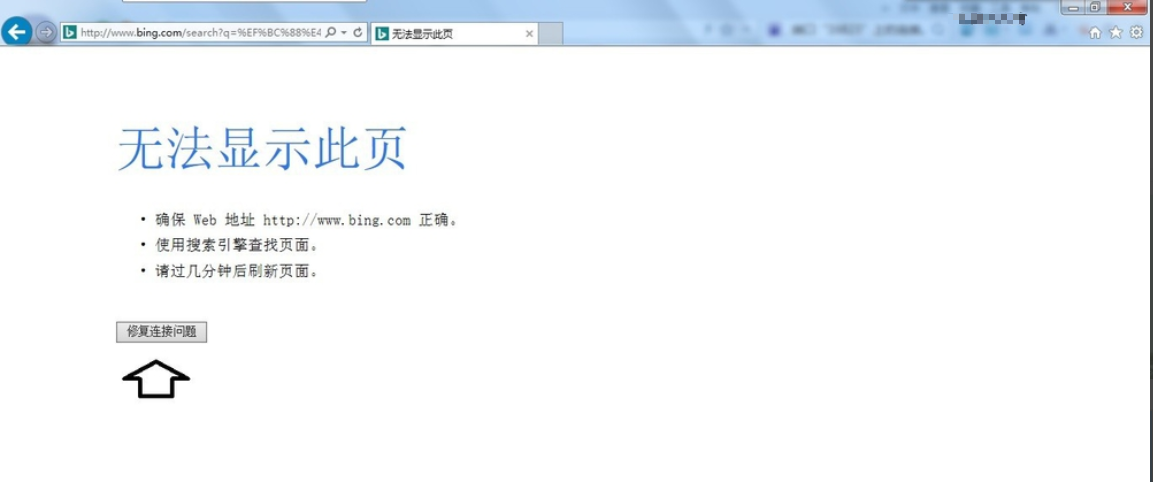Screen dimensions: 1153x482
Task: Open the address bar dropdown arrow
Action: click(x=343, y=33)
